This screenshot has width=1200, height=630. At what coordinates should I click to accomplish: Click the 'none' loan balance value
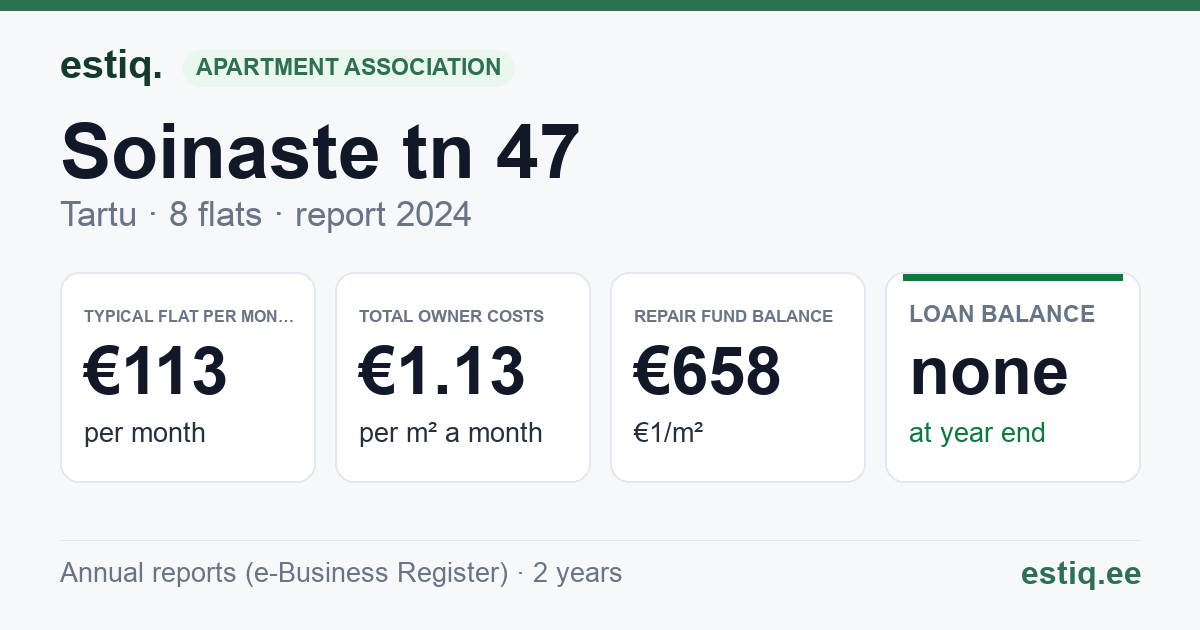(989, 372)
